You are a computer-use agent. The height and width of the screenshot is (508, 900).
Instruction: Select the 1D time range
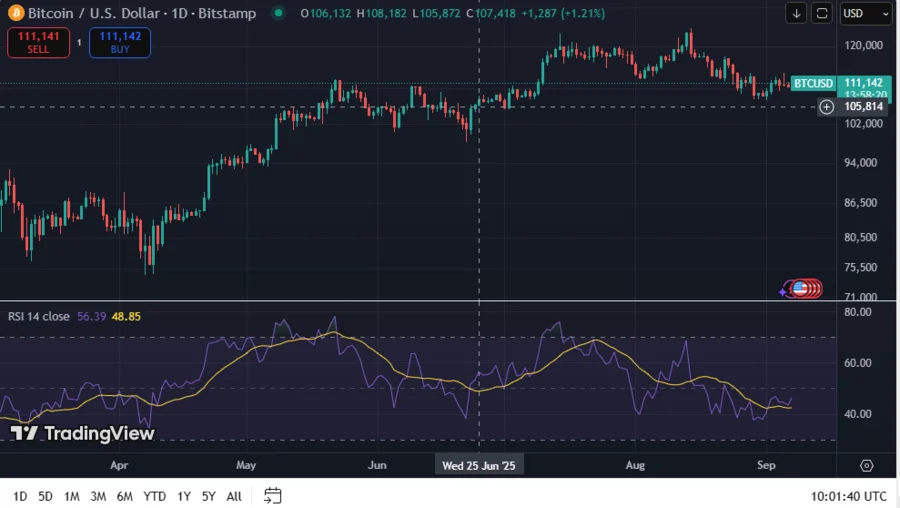point(20,496)
